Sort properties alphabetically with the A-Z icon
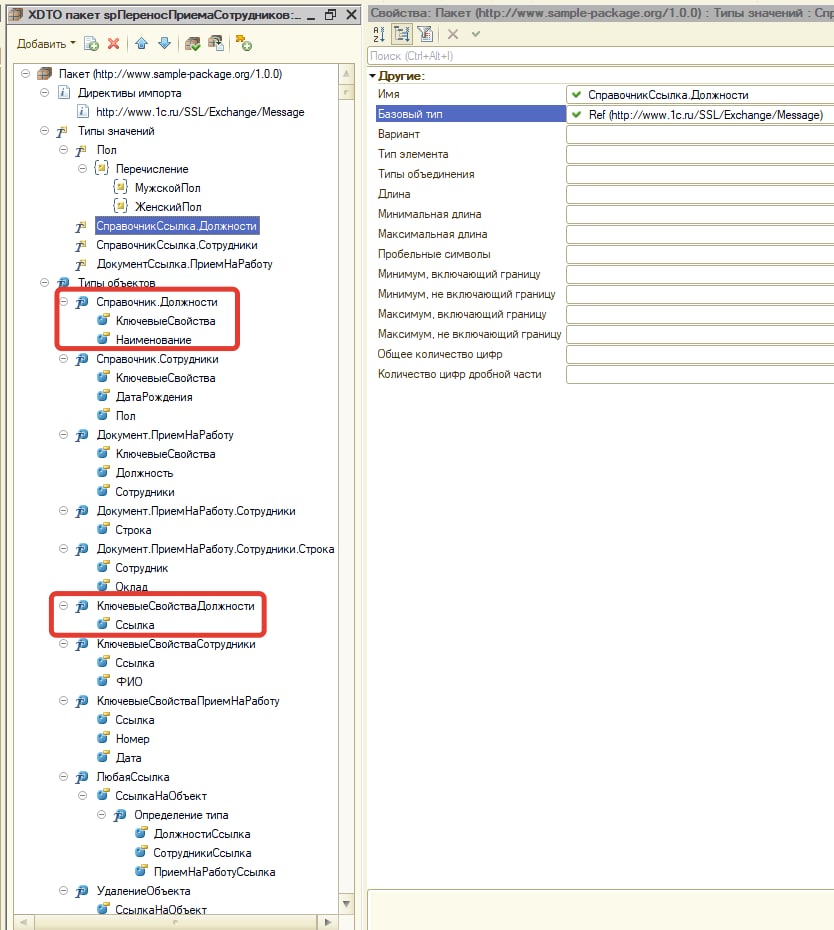Viewport: 834px width, 930px height. pos(380,34)
